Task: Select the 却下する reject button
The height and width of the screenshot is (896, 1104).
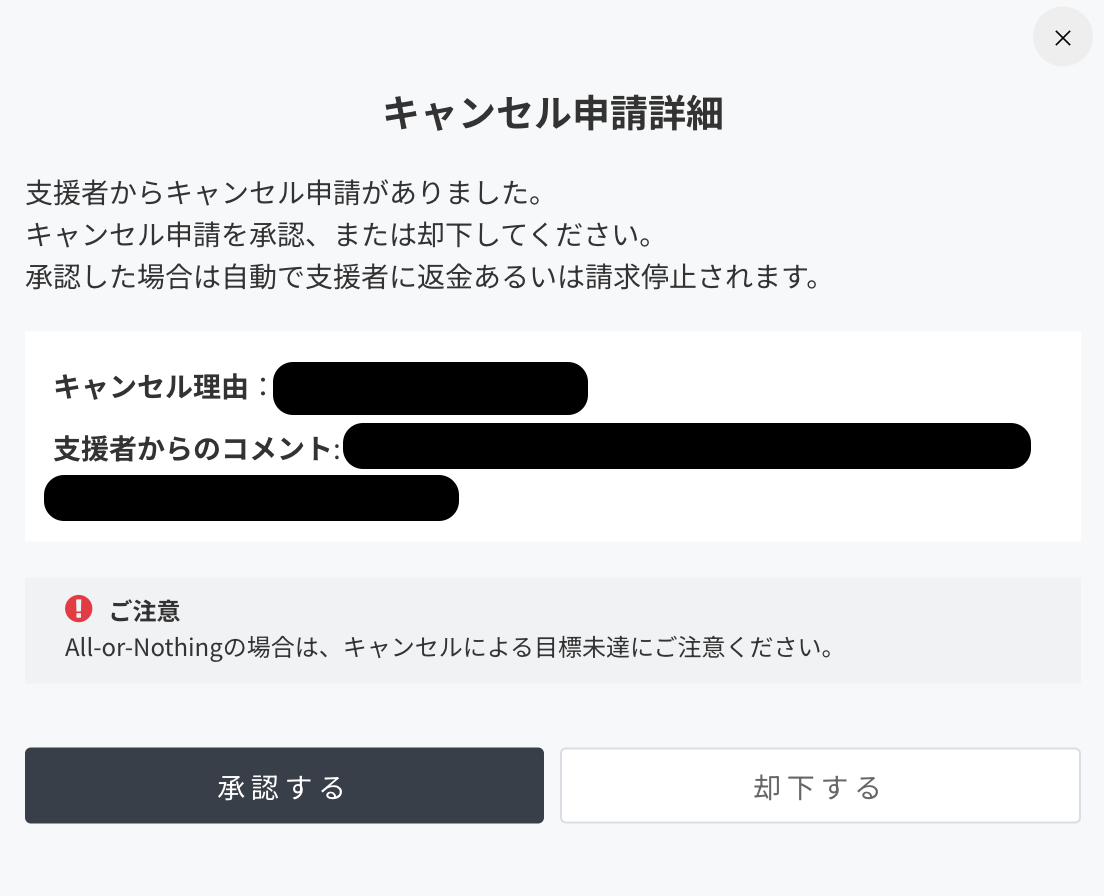Action: click(819, 786)
